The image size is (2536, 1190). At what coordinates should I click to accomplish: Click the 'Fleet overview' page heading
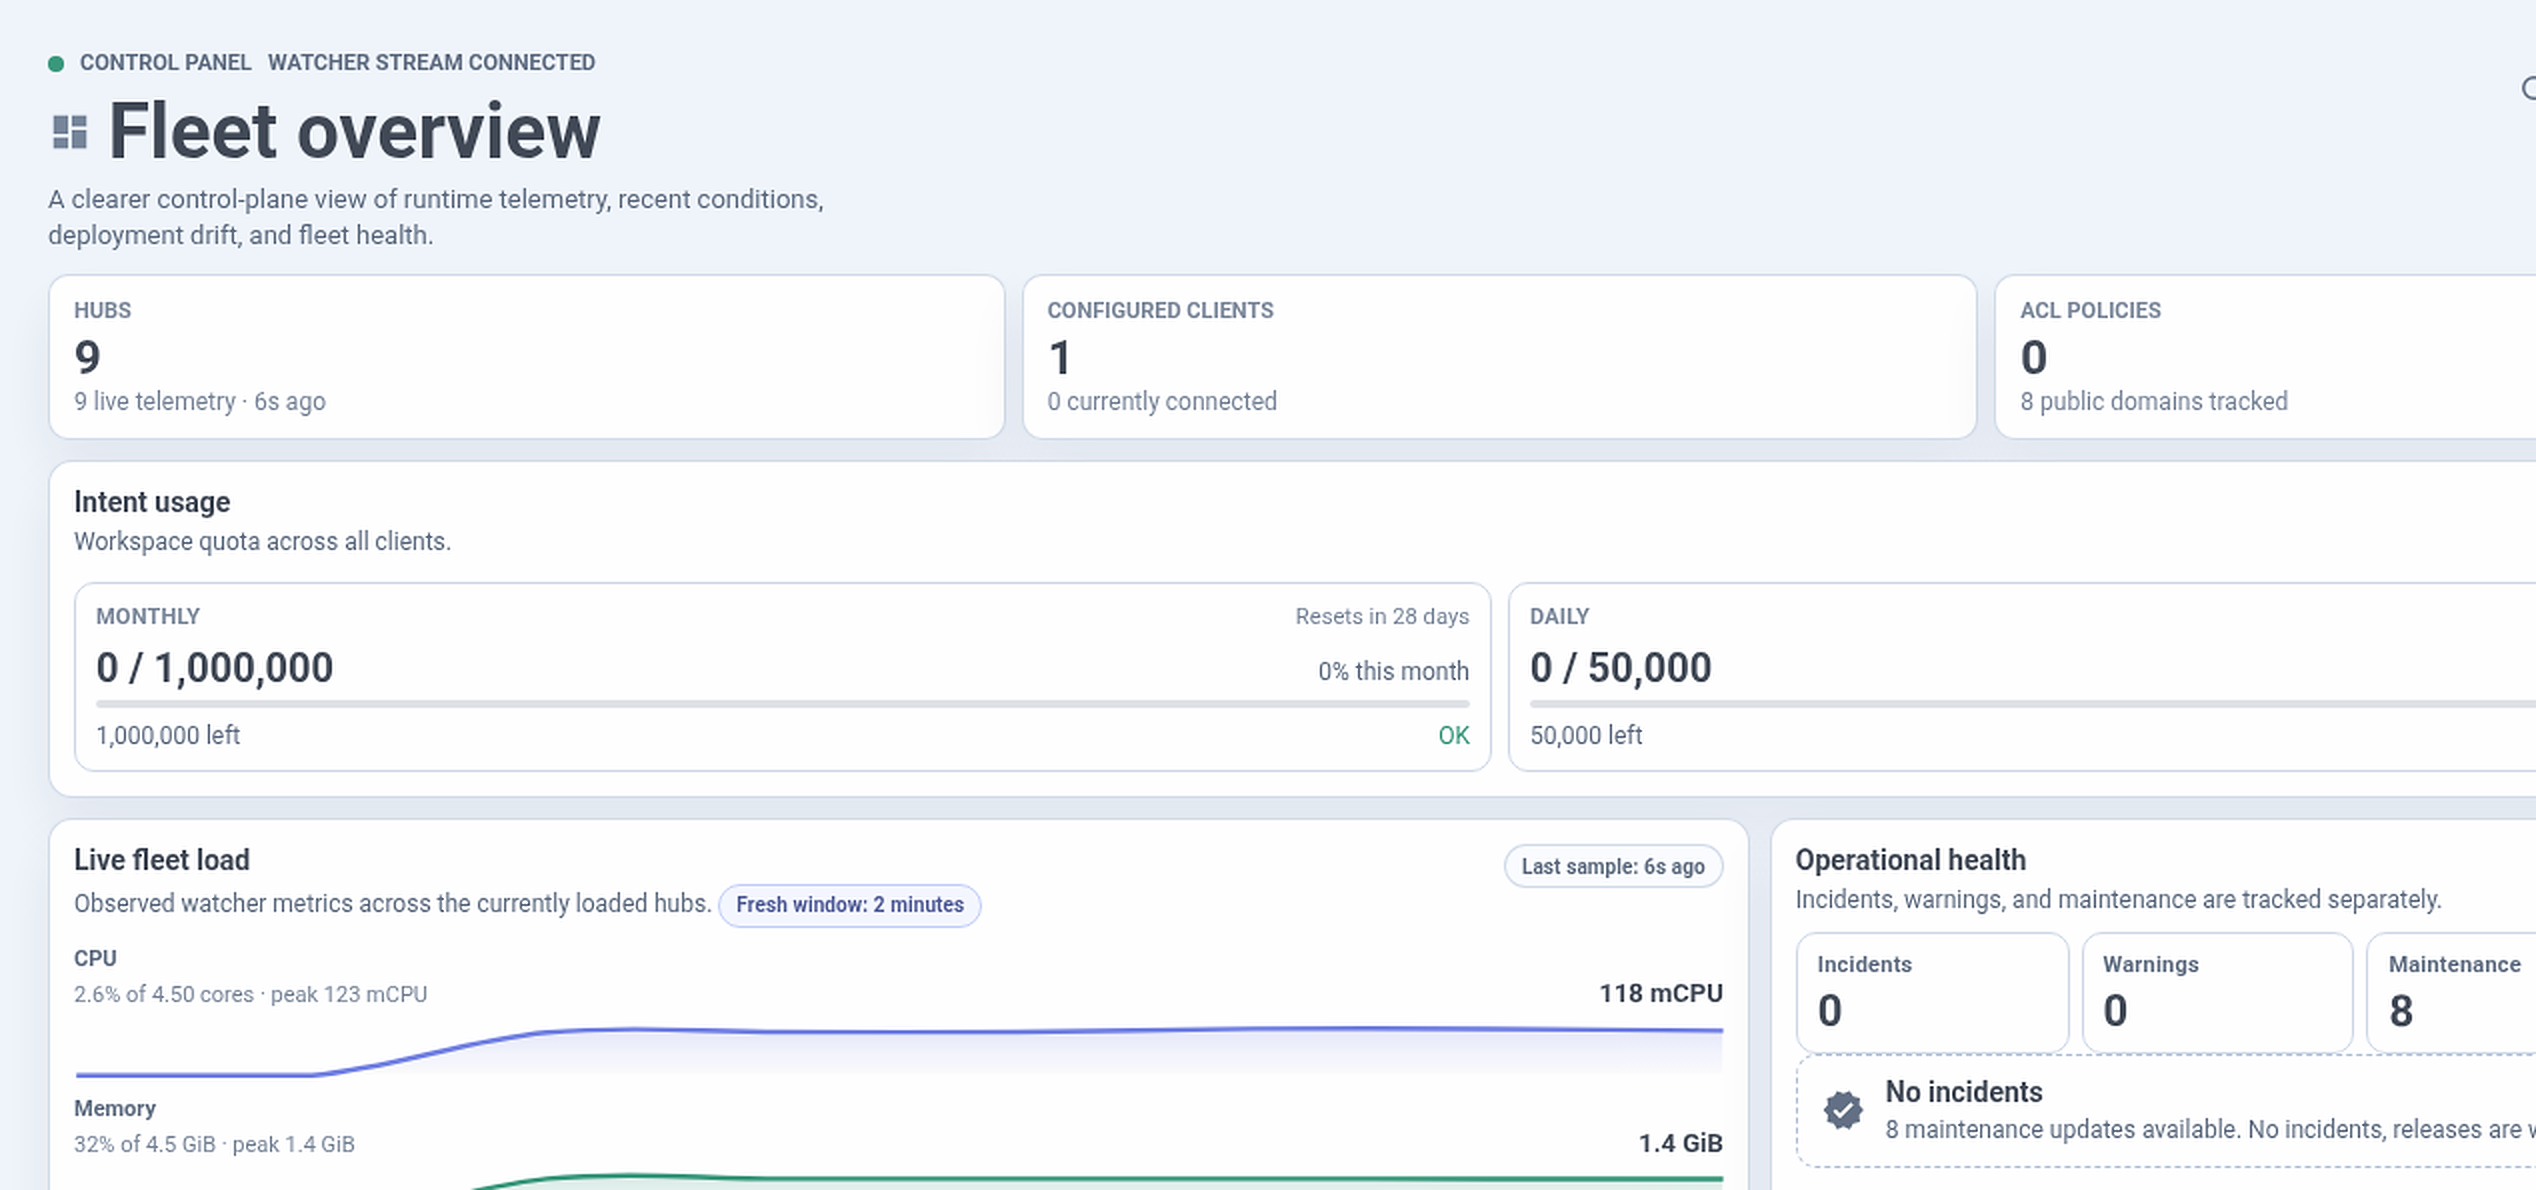click(354, 132)
